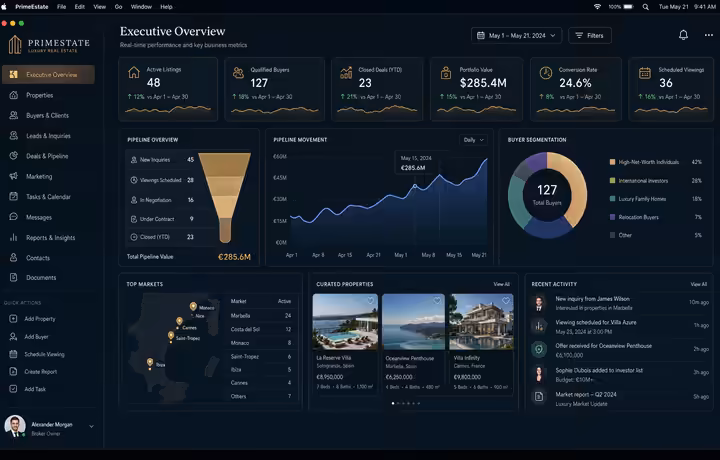
Task: Click the Market report document icon
Action: 539,396
